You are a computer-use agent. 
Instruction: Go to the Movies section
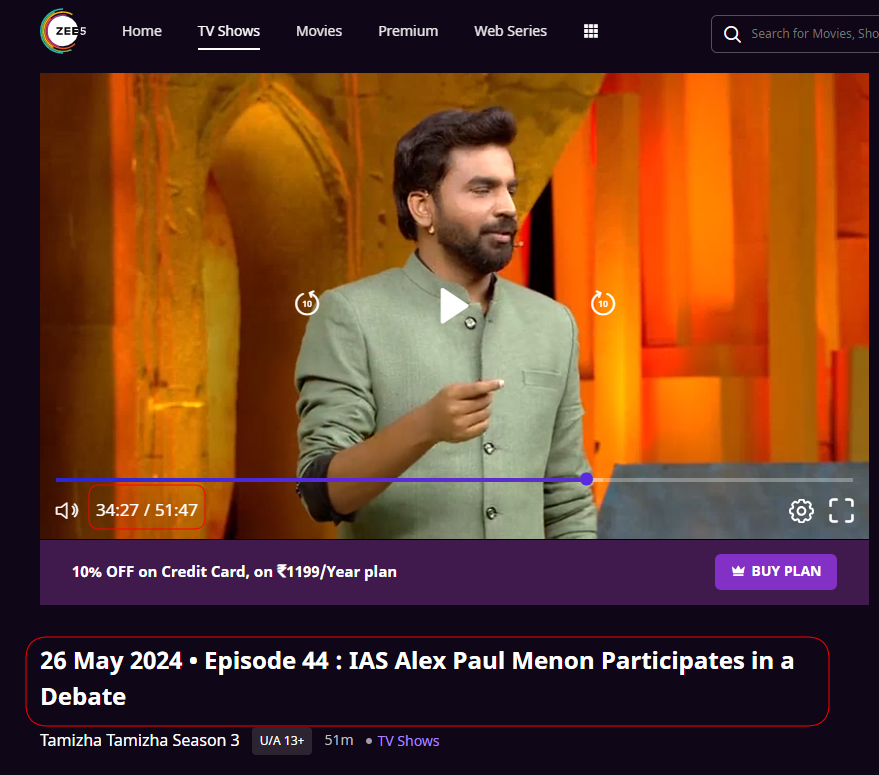(319, 31)
